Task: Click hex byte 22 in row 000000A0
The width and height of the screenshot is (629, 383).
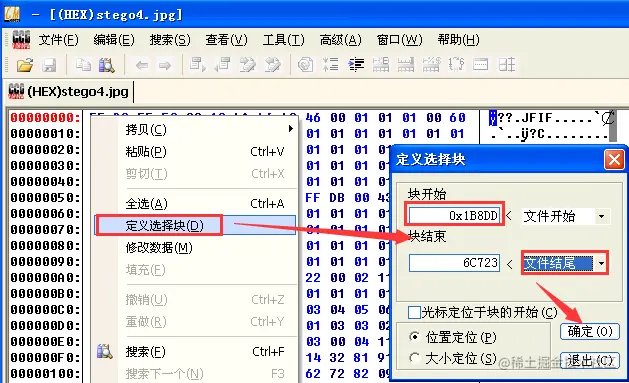Action: click(x=313, y=278)
